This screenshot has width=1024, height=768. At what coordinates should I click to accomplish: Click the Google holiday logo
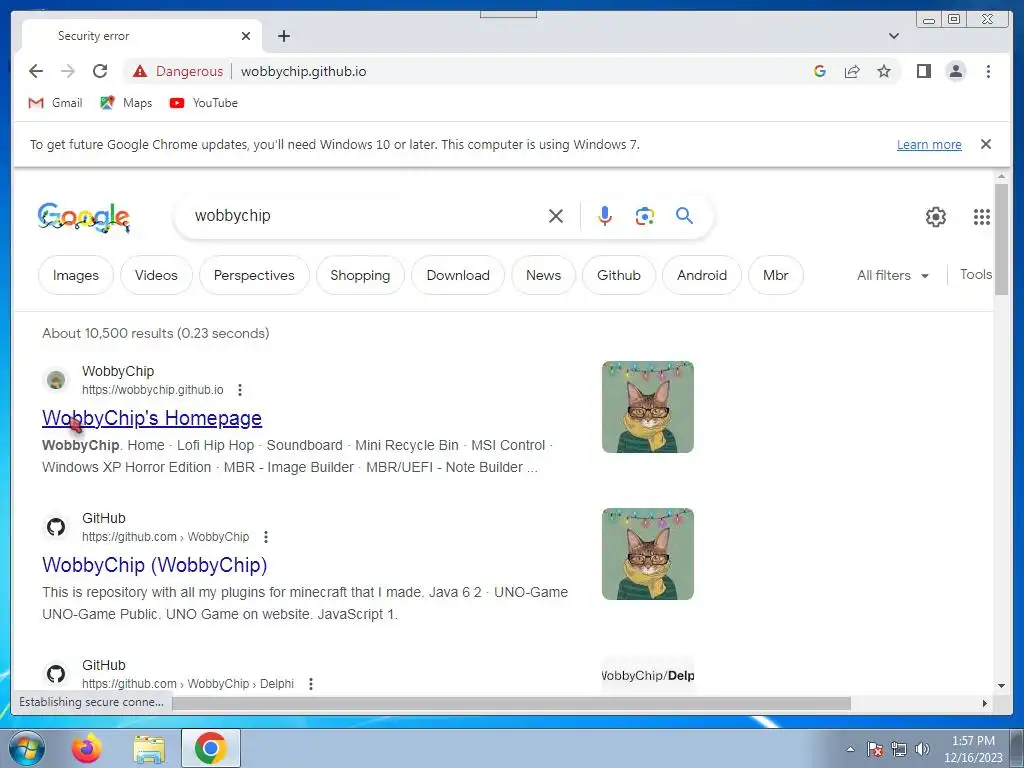click(x=84, y=217)
